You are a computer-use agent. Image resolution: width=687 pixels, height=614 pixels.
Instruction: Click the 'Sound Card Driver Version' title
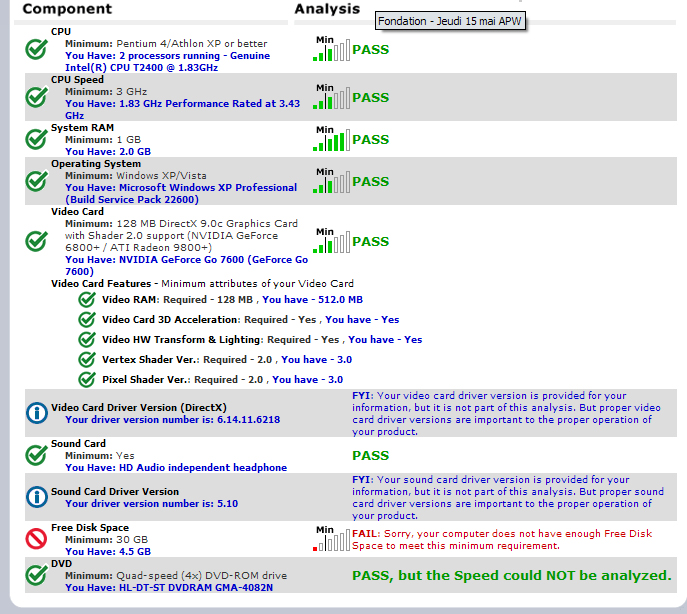pos(115,492)
